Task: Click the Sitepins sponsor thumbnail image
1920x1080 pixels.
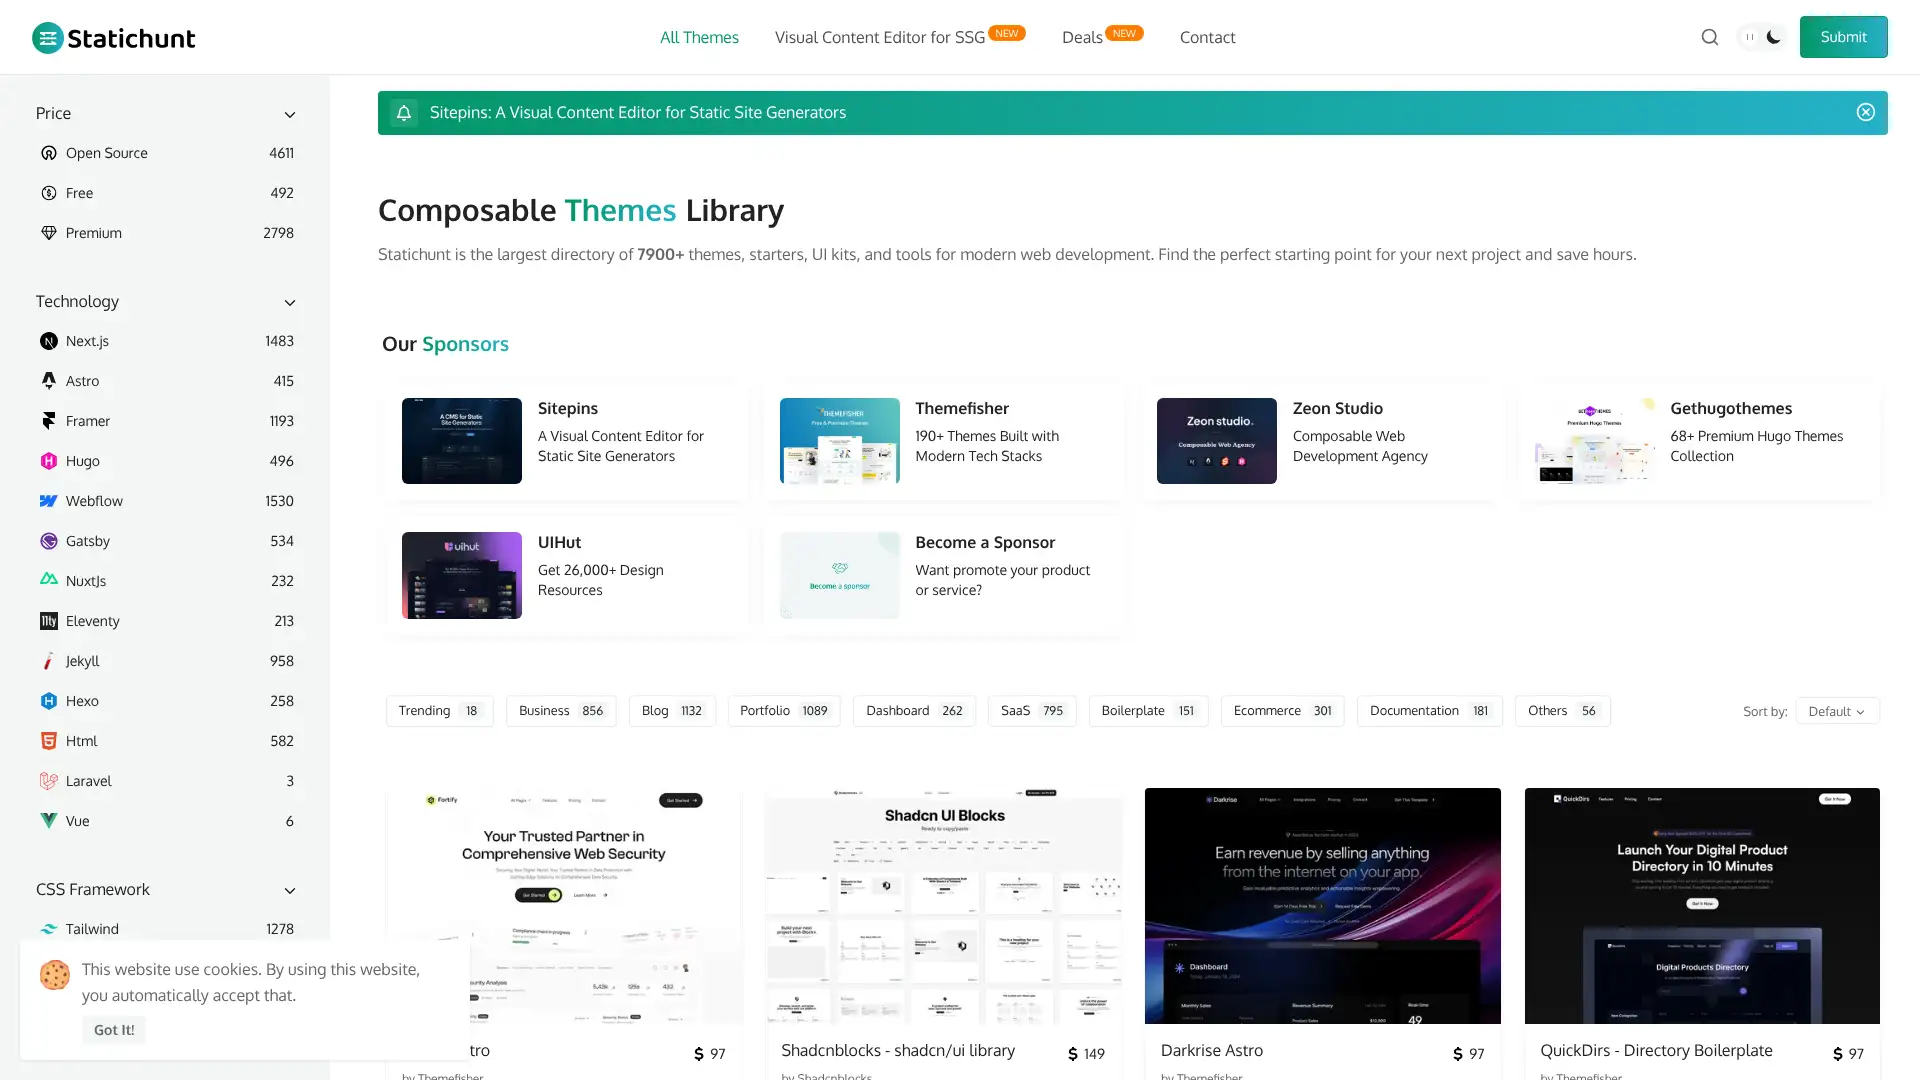Action: 462,441
